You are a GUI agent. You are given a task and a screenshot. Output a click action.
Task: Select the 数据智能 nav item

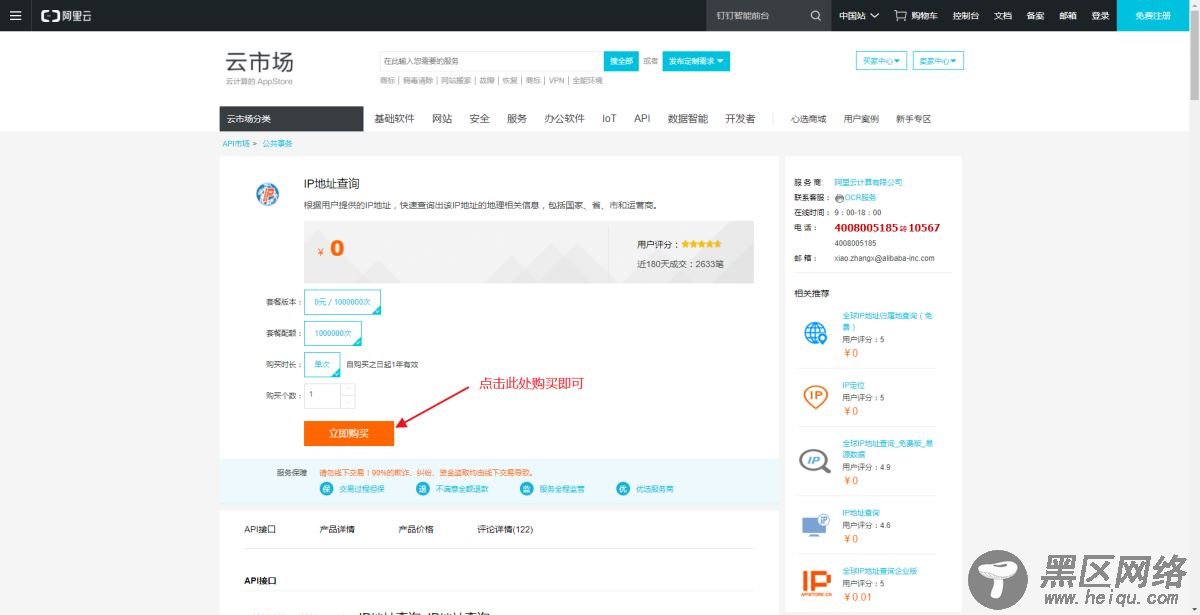pyautogui.click(x=688, y=119)
